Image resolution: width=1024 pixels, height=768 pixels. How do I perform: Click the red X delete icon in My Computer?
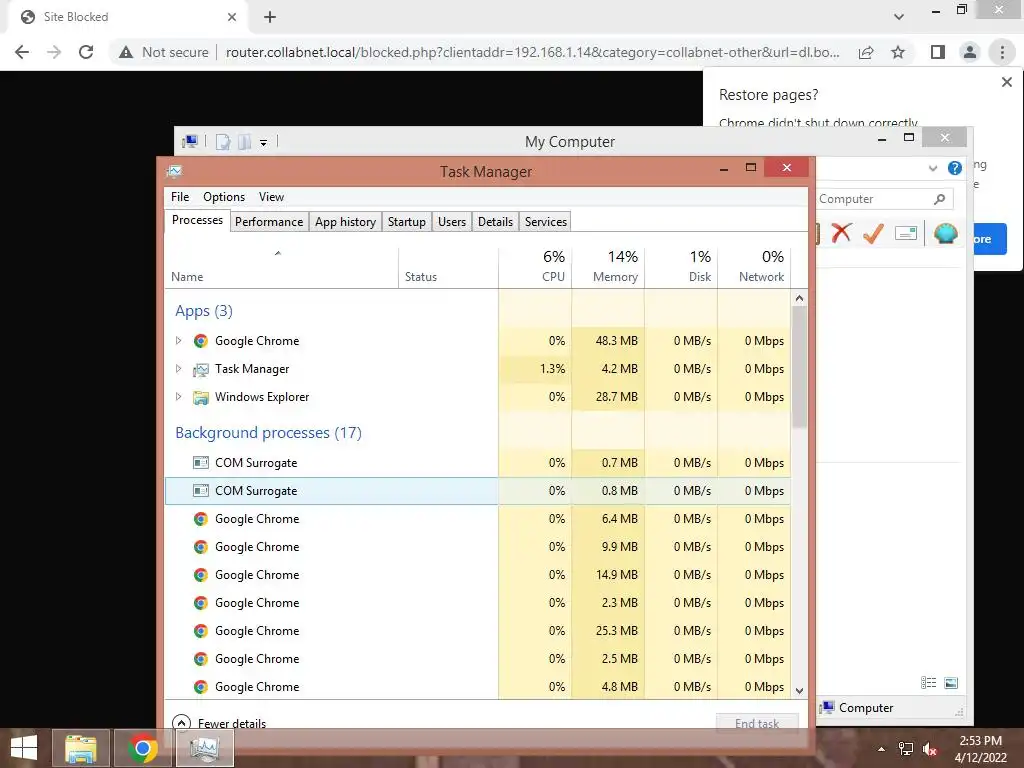click(x=841, y=232)
